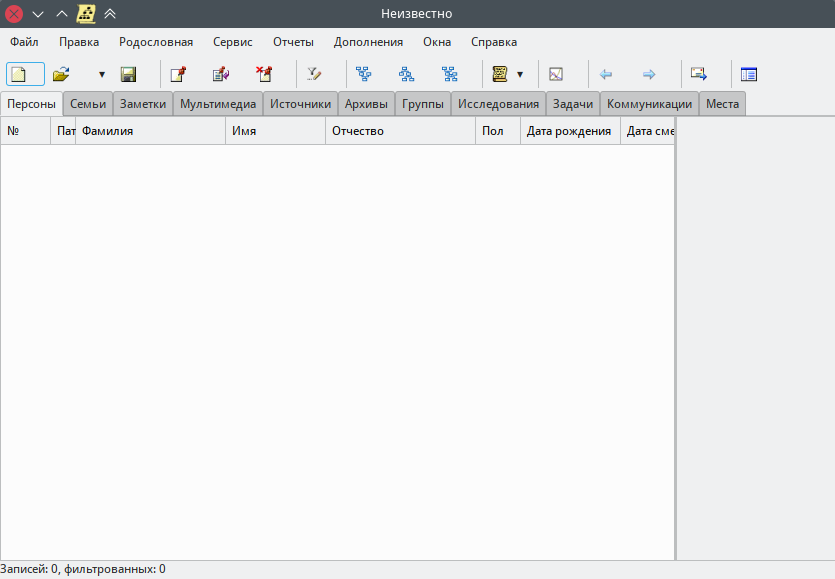Switch to the Семьи tab
Screen dimensions: 835x579
(x=88, y=104)
